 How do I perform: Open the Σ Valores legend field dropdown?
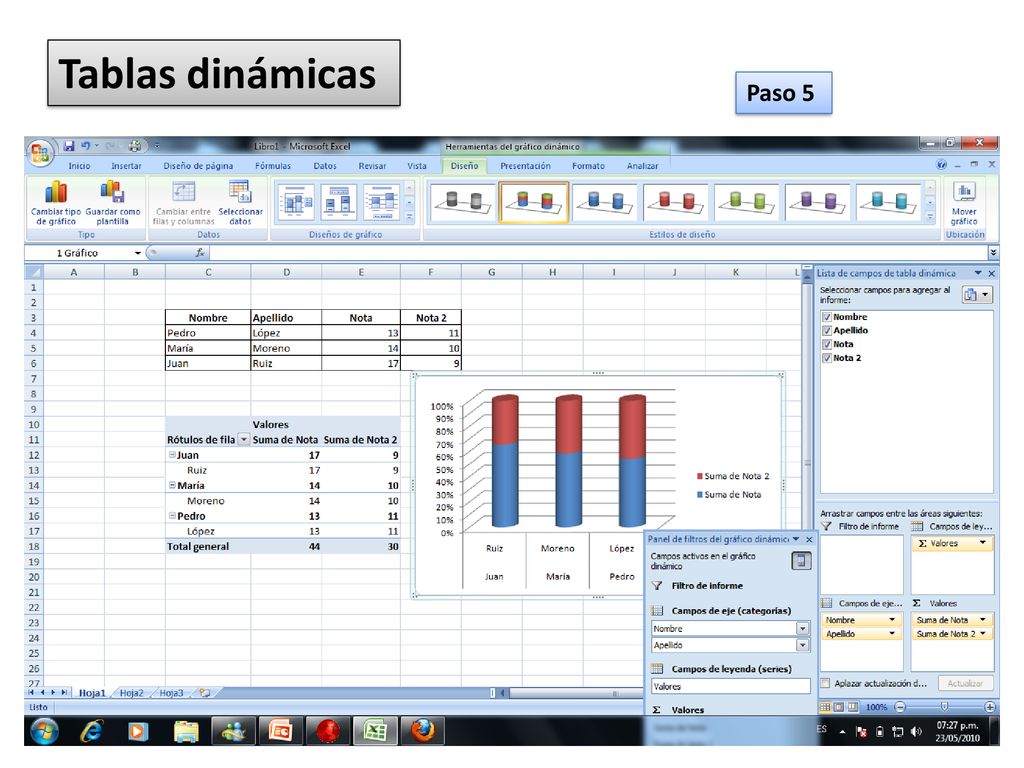[982, 543]
